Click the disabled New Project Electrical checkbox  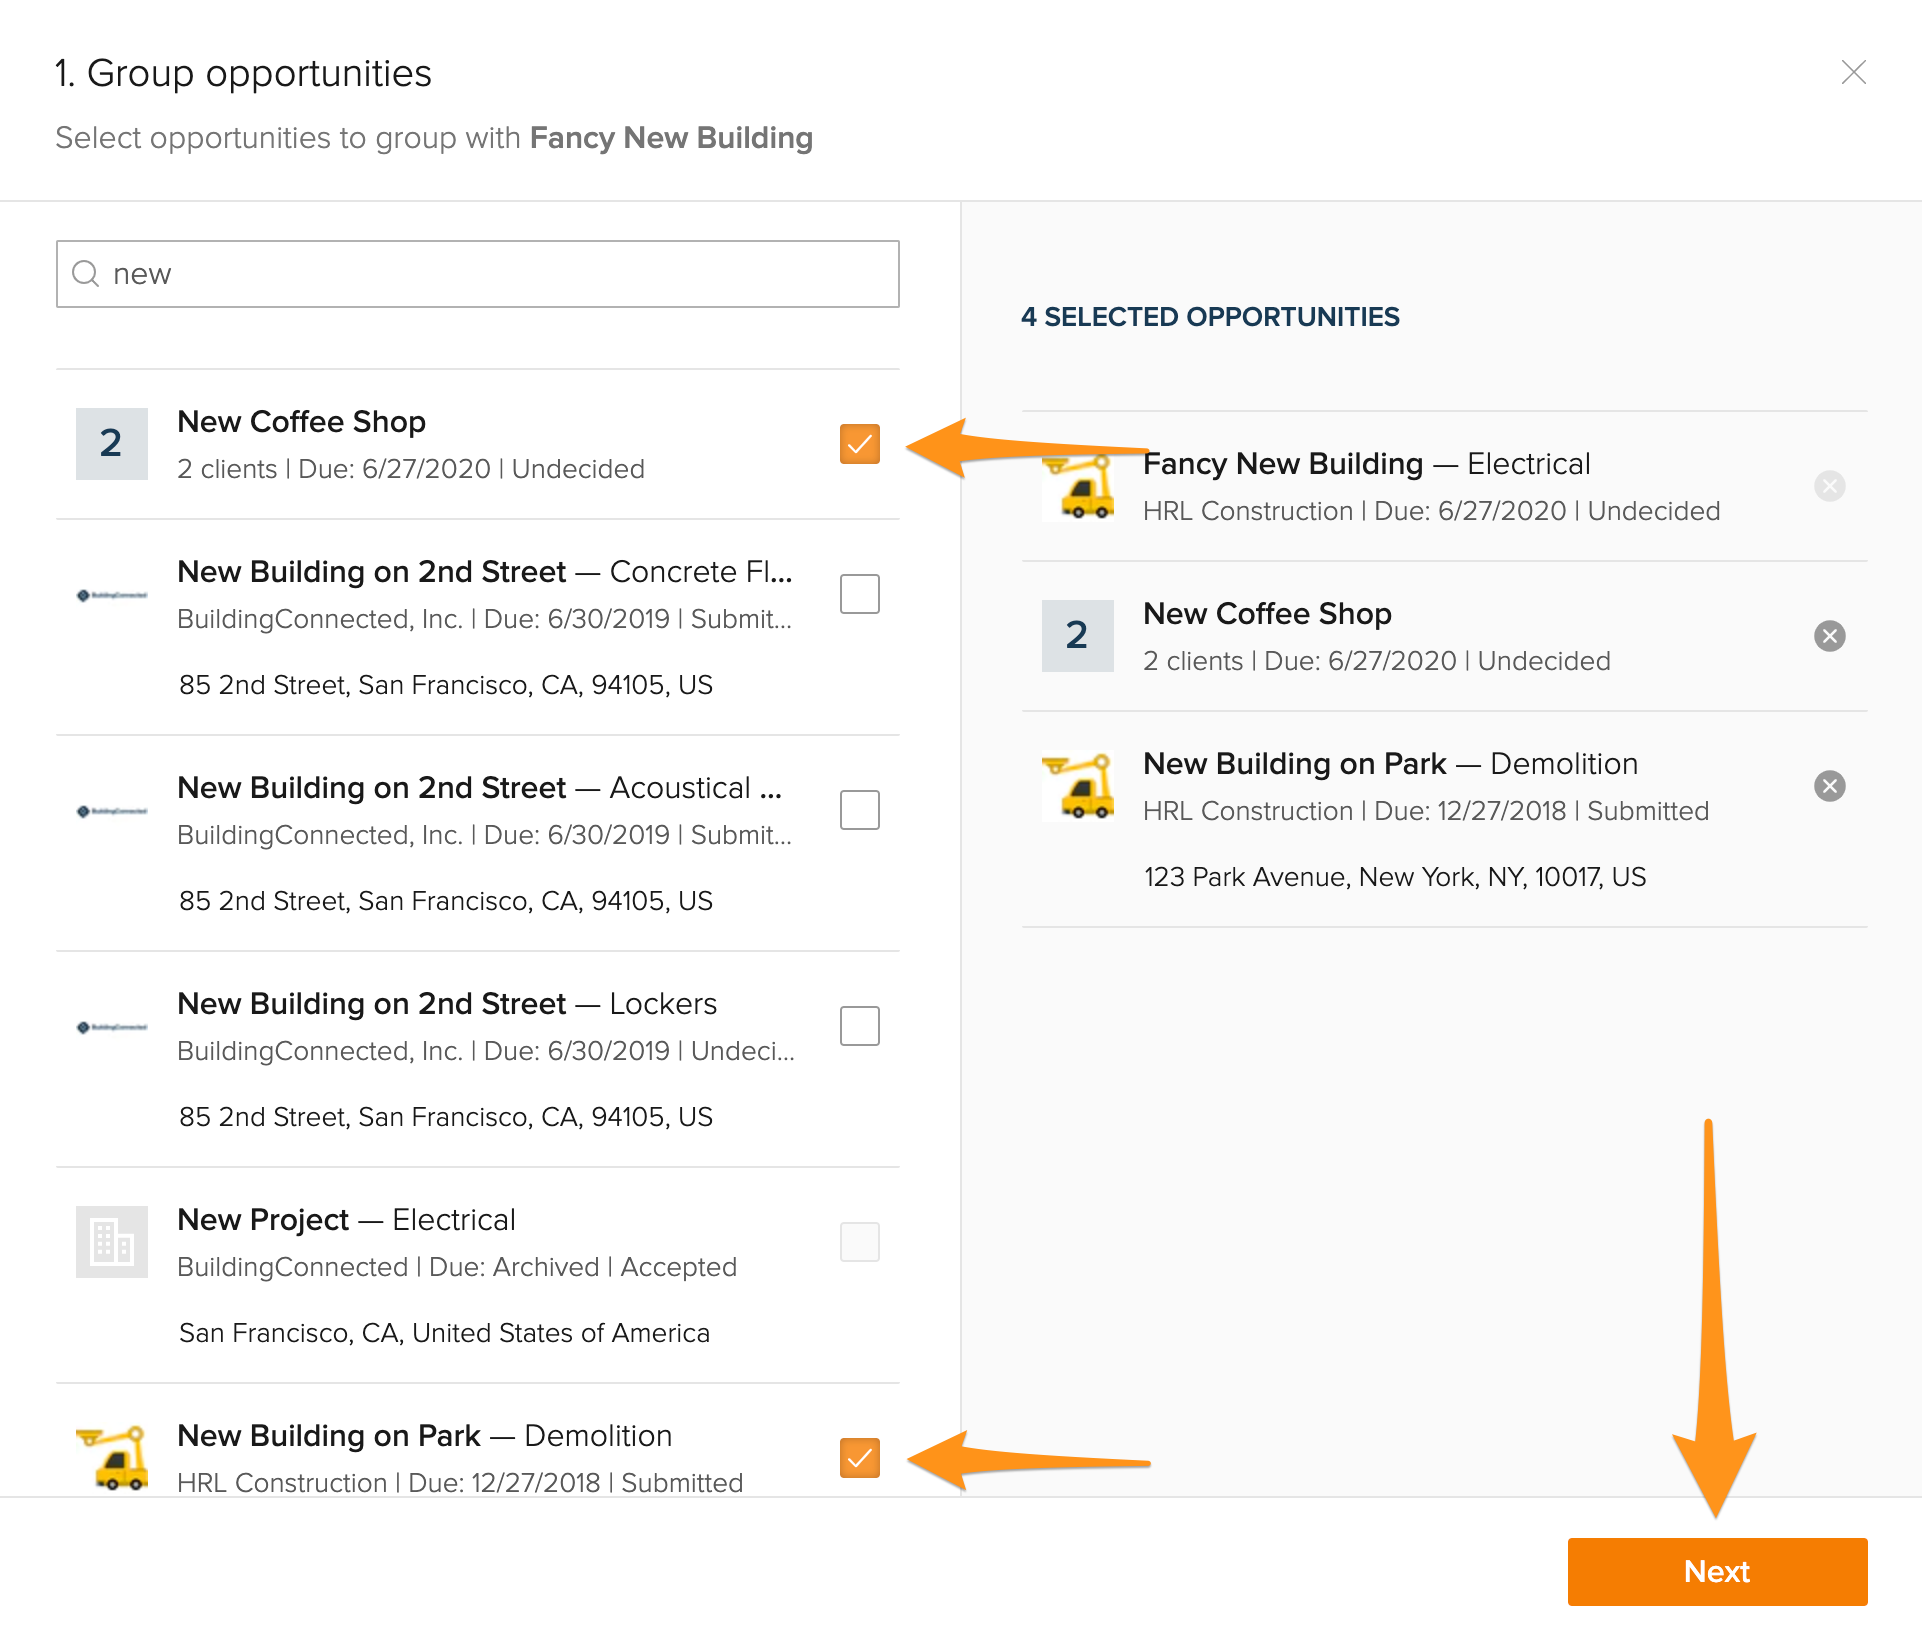(x=859, y=1242)
